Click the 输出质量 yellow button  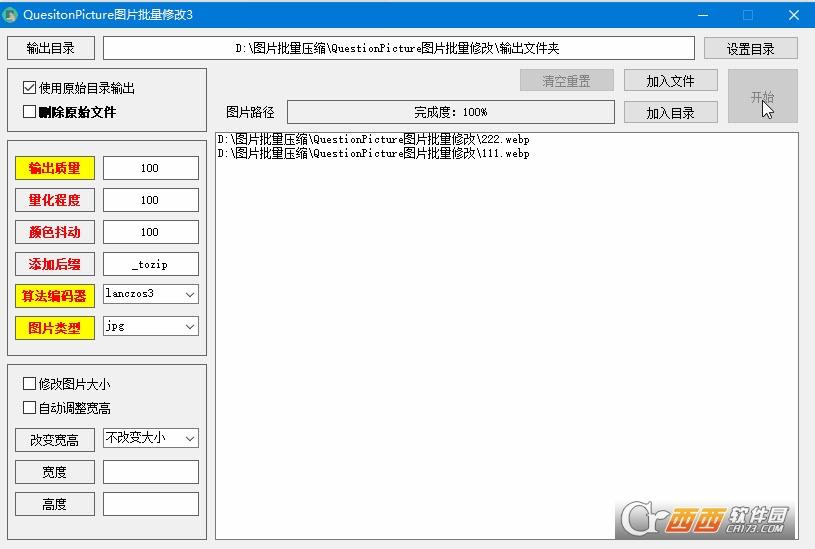coord(55,168)
